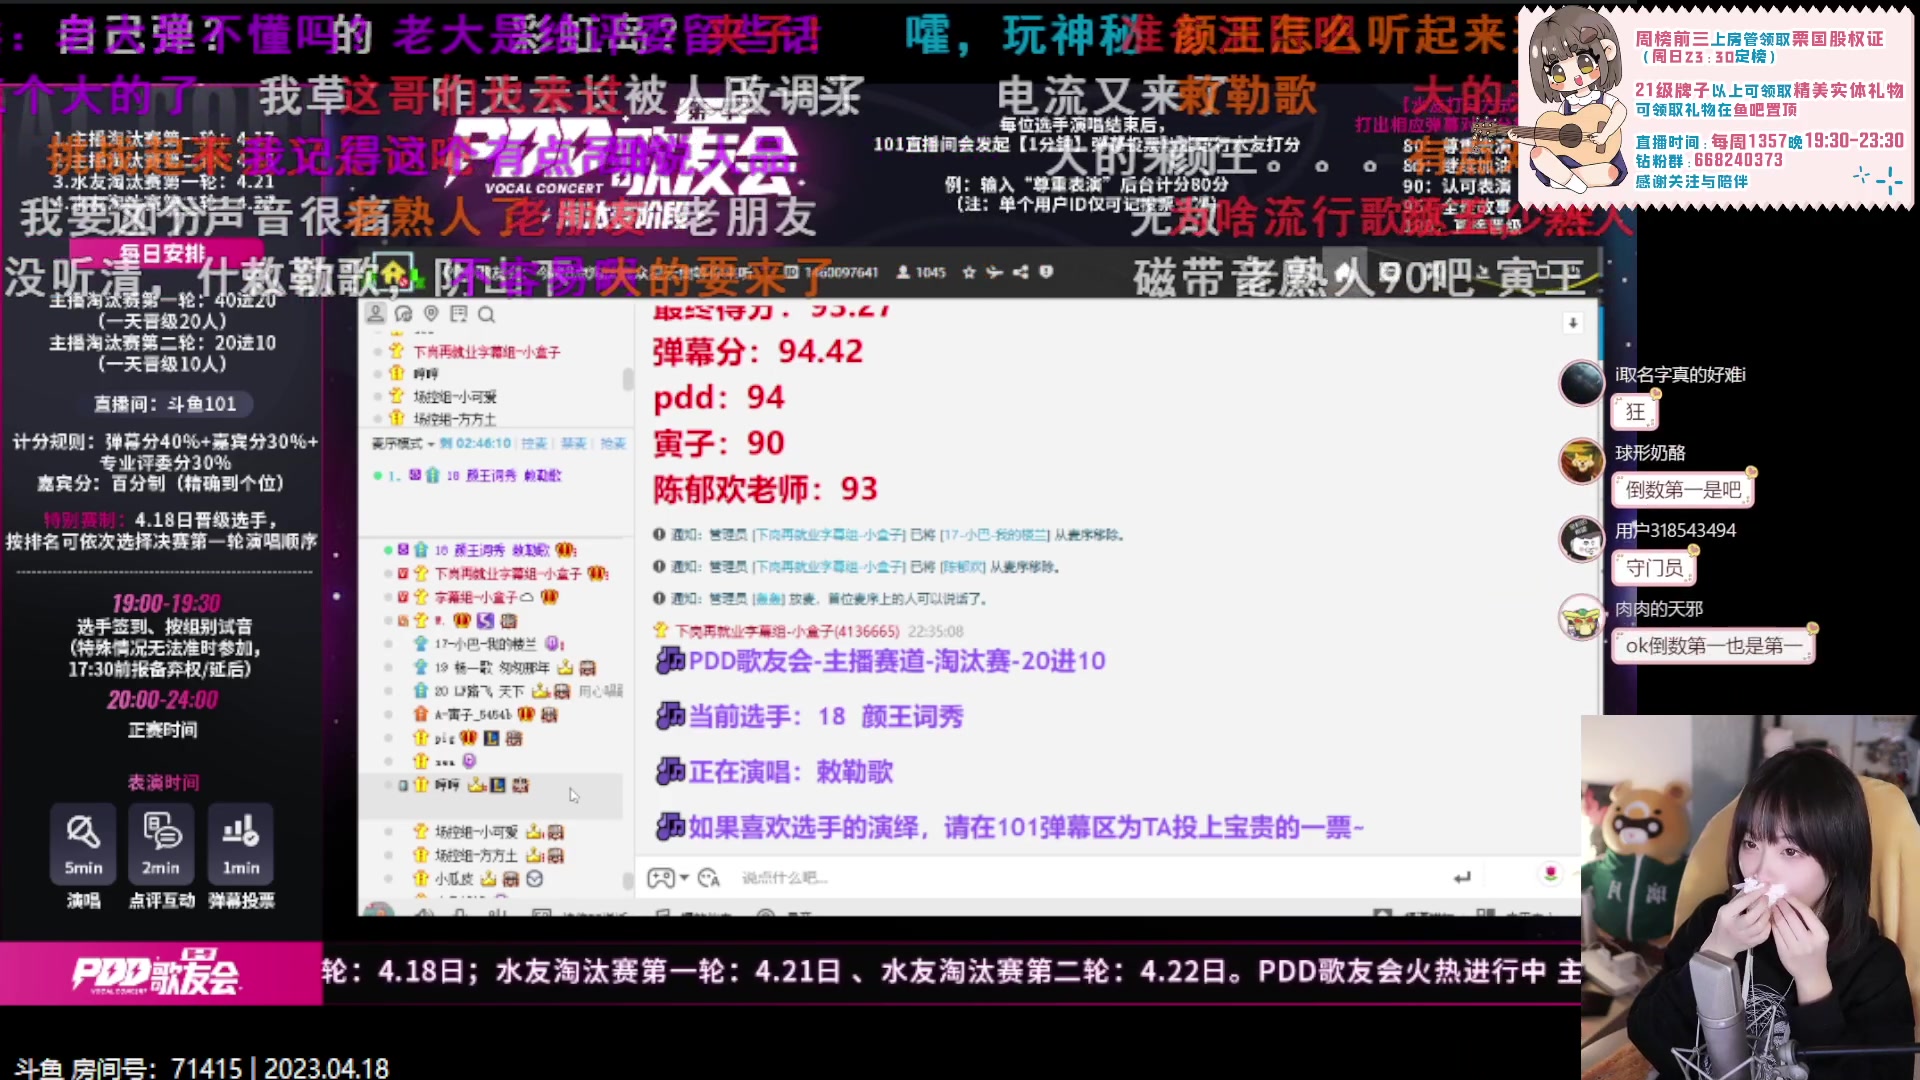Click the location pin icon in channel toolbar
Viewport: 1920px width, 1080px height.
pyautogui.click(x=431, y=314)
